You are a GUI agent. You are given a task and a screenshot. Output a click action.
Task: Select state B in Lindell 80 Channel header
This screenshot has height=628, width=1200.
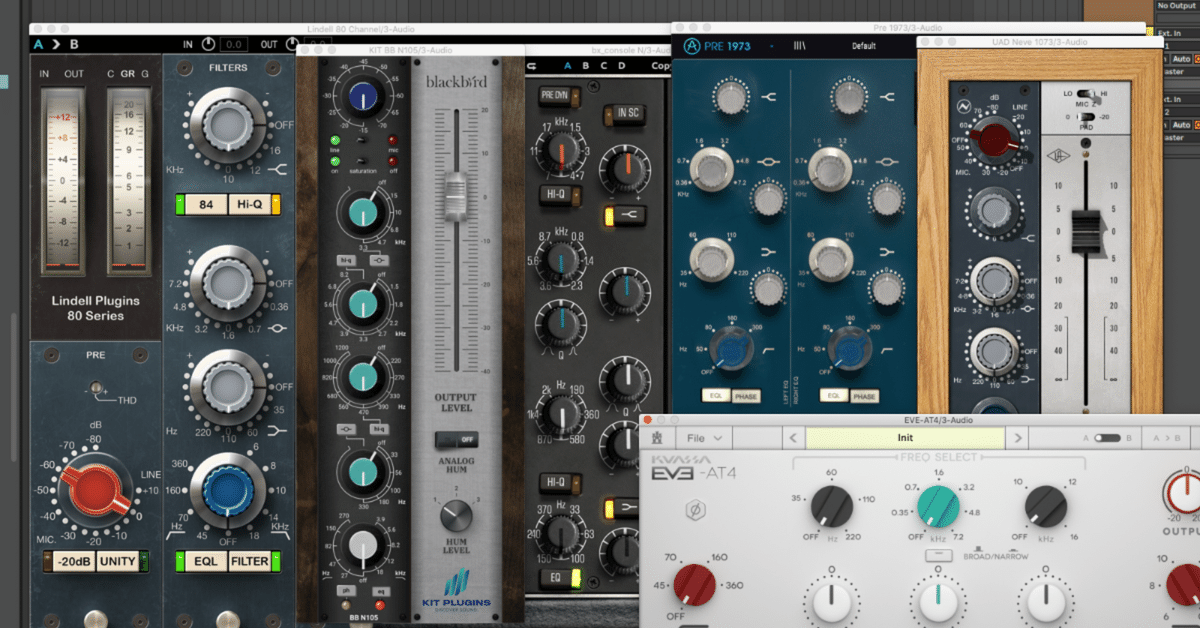point(74,44)
